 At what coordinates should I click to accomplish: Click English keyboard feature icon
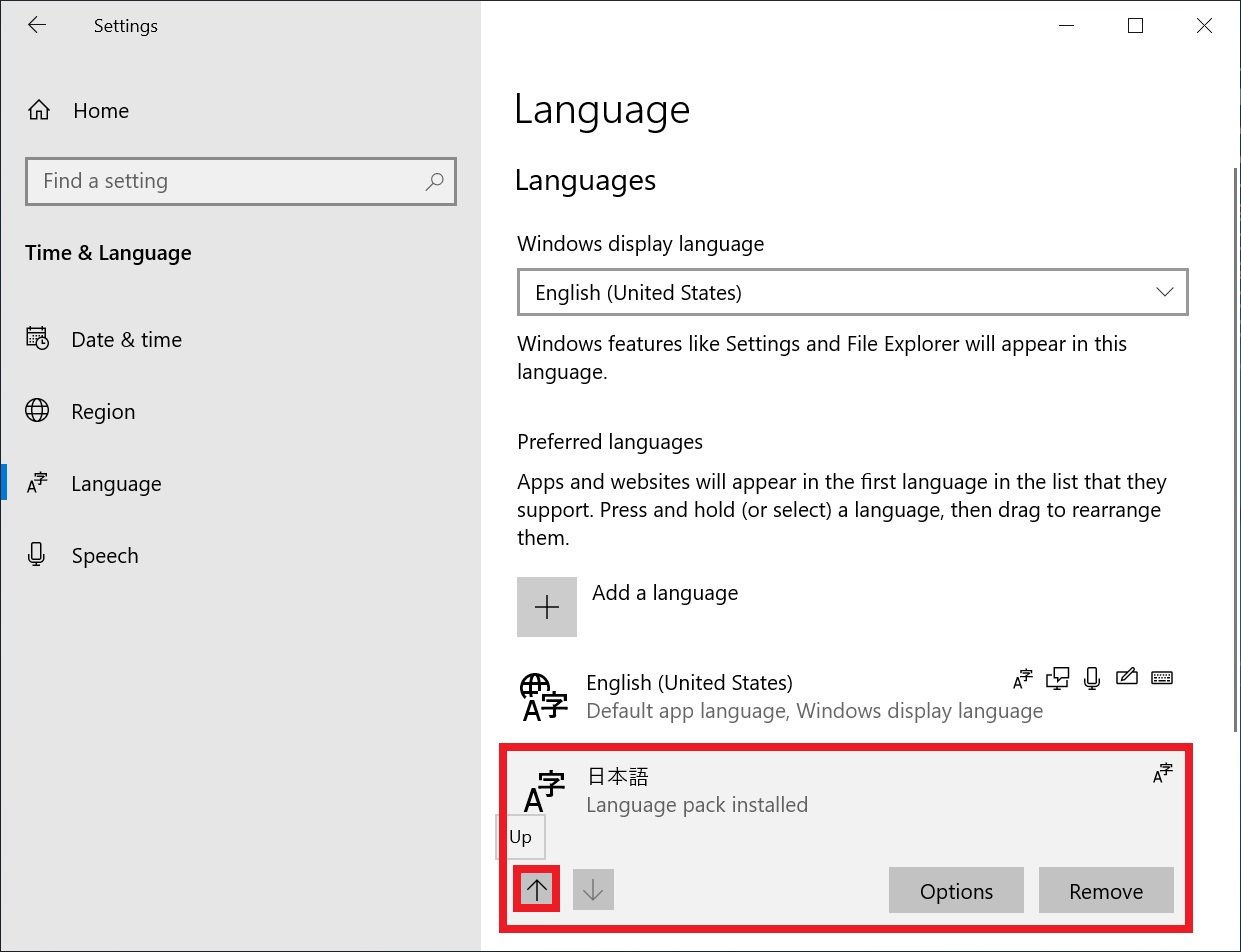point(1161,677)
